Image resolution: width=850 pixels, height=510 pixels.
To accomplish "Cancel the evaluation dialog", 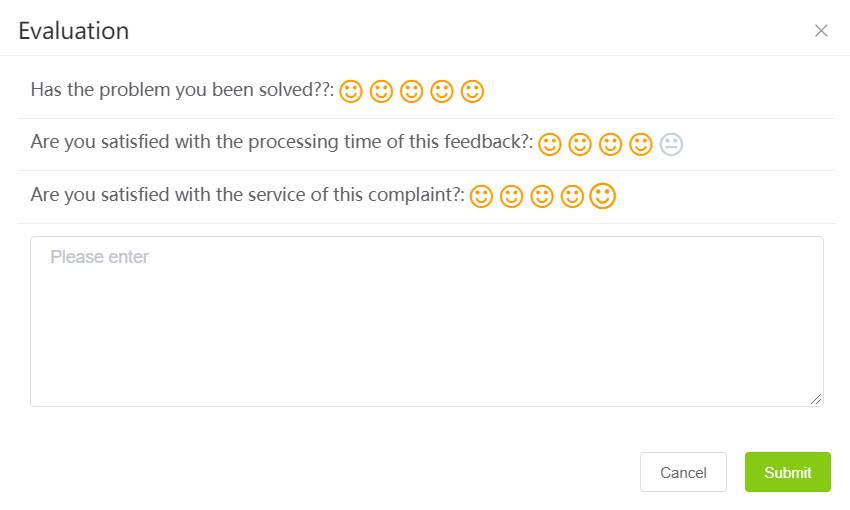I will point(683,472).
